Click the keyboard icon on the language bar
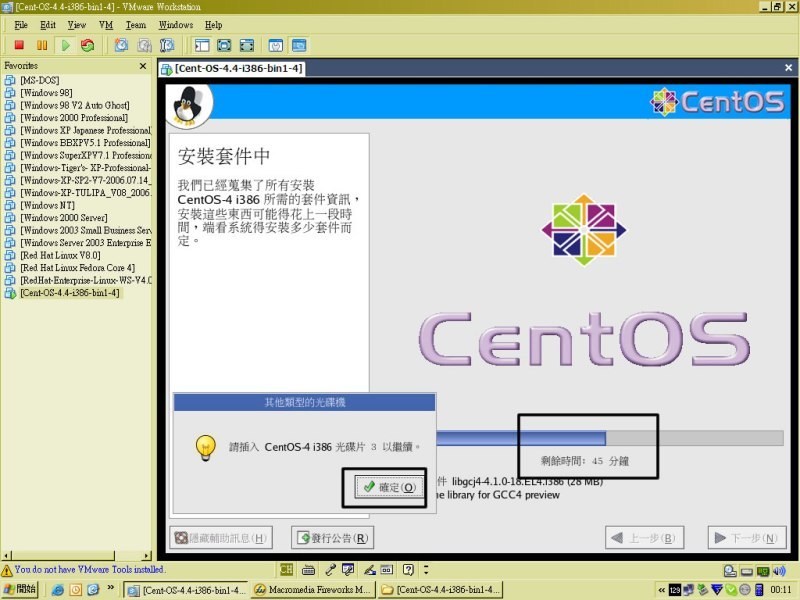The image size is (800, 600). tap(308, 569)
